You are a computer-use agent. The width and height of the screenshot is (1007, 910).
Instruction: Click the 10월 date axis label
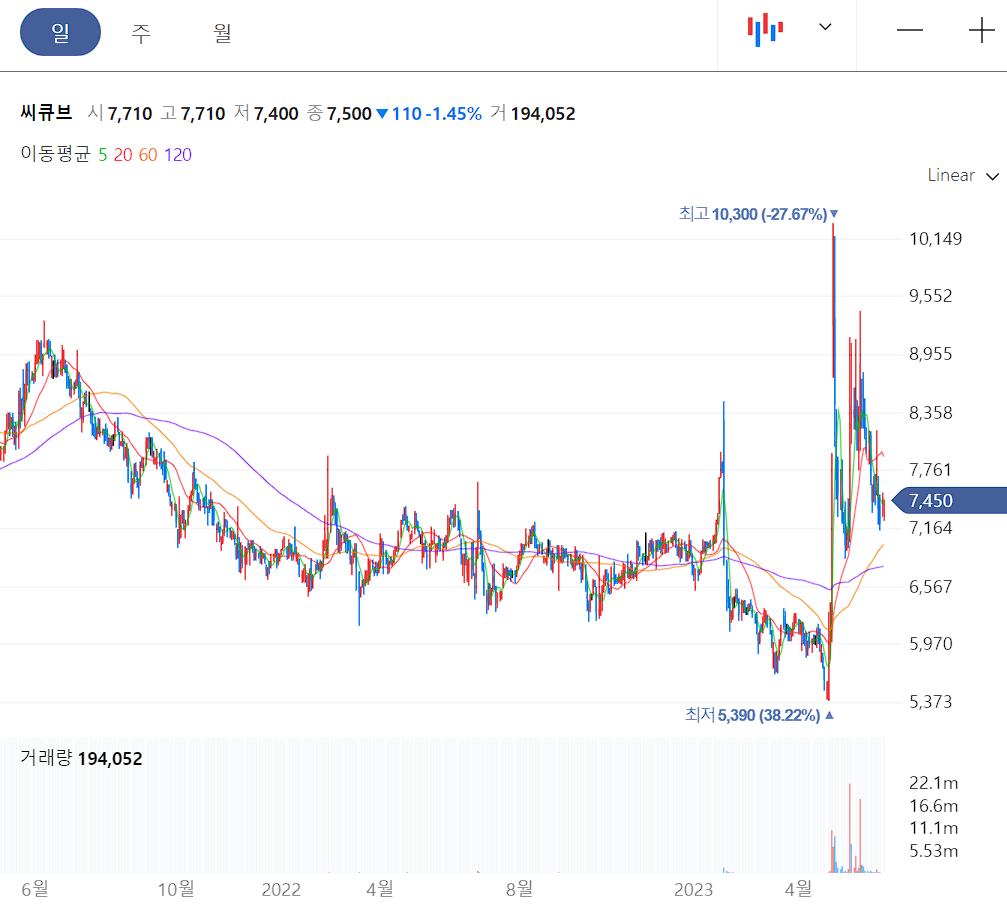tap(176, 889)
